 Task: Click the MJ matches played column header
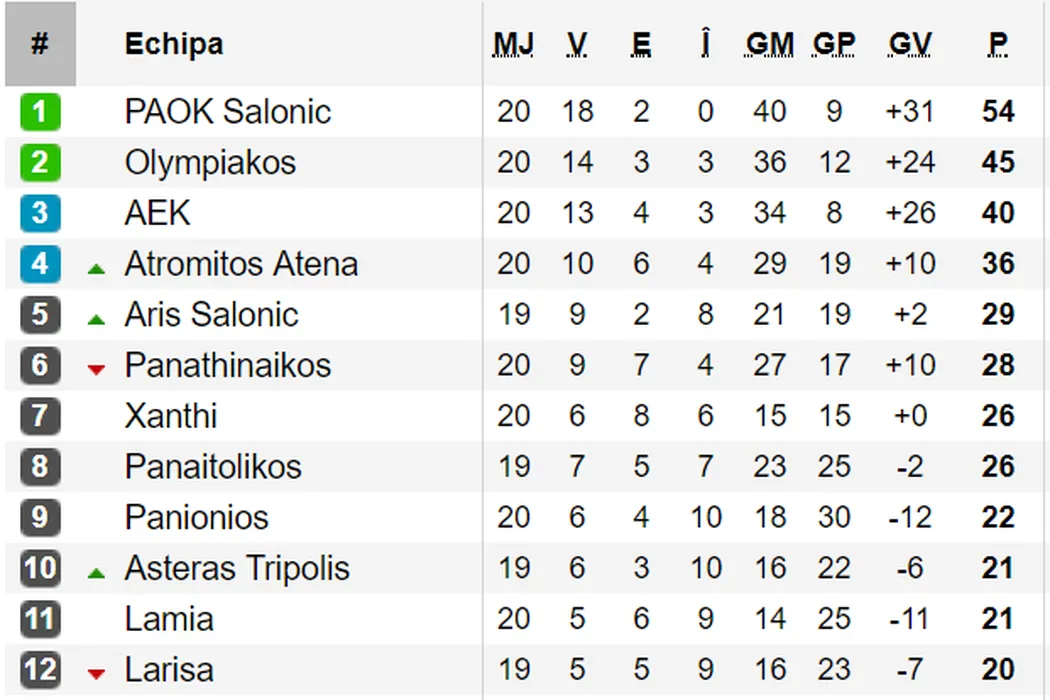513,44
